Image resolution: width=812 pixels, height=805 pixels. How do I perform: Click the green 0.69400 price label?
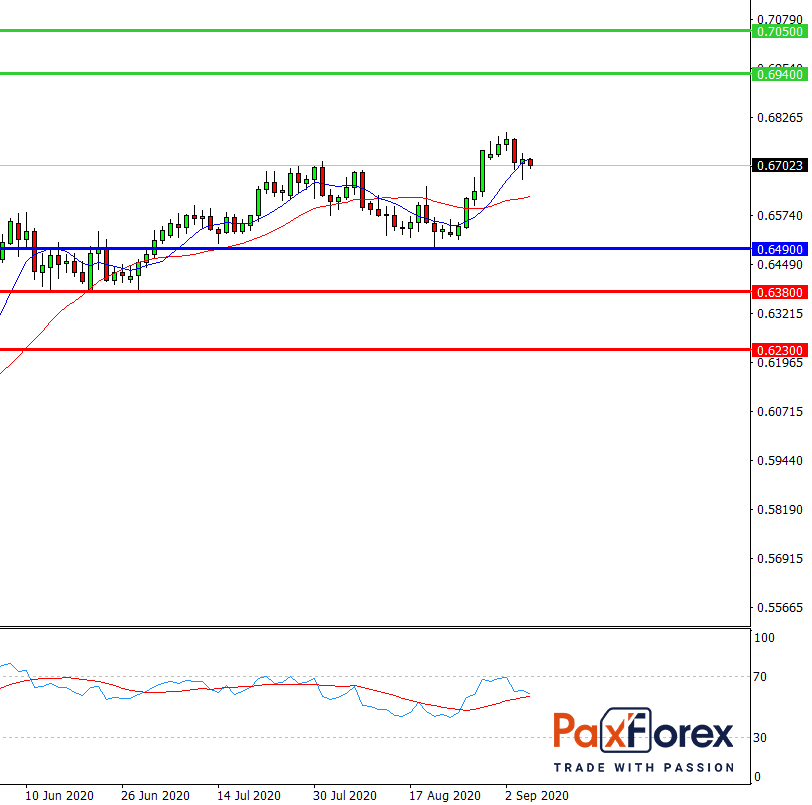click(x=779, y=75)
